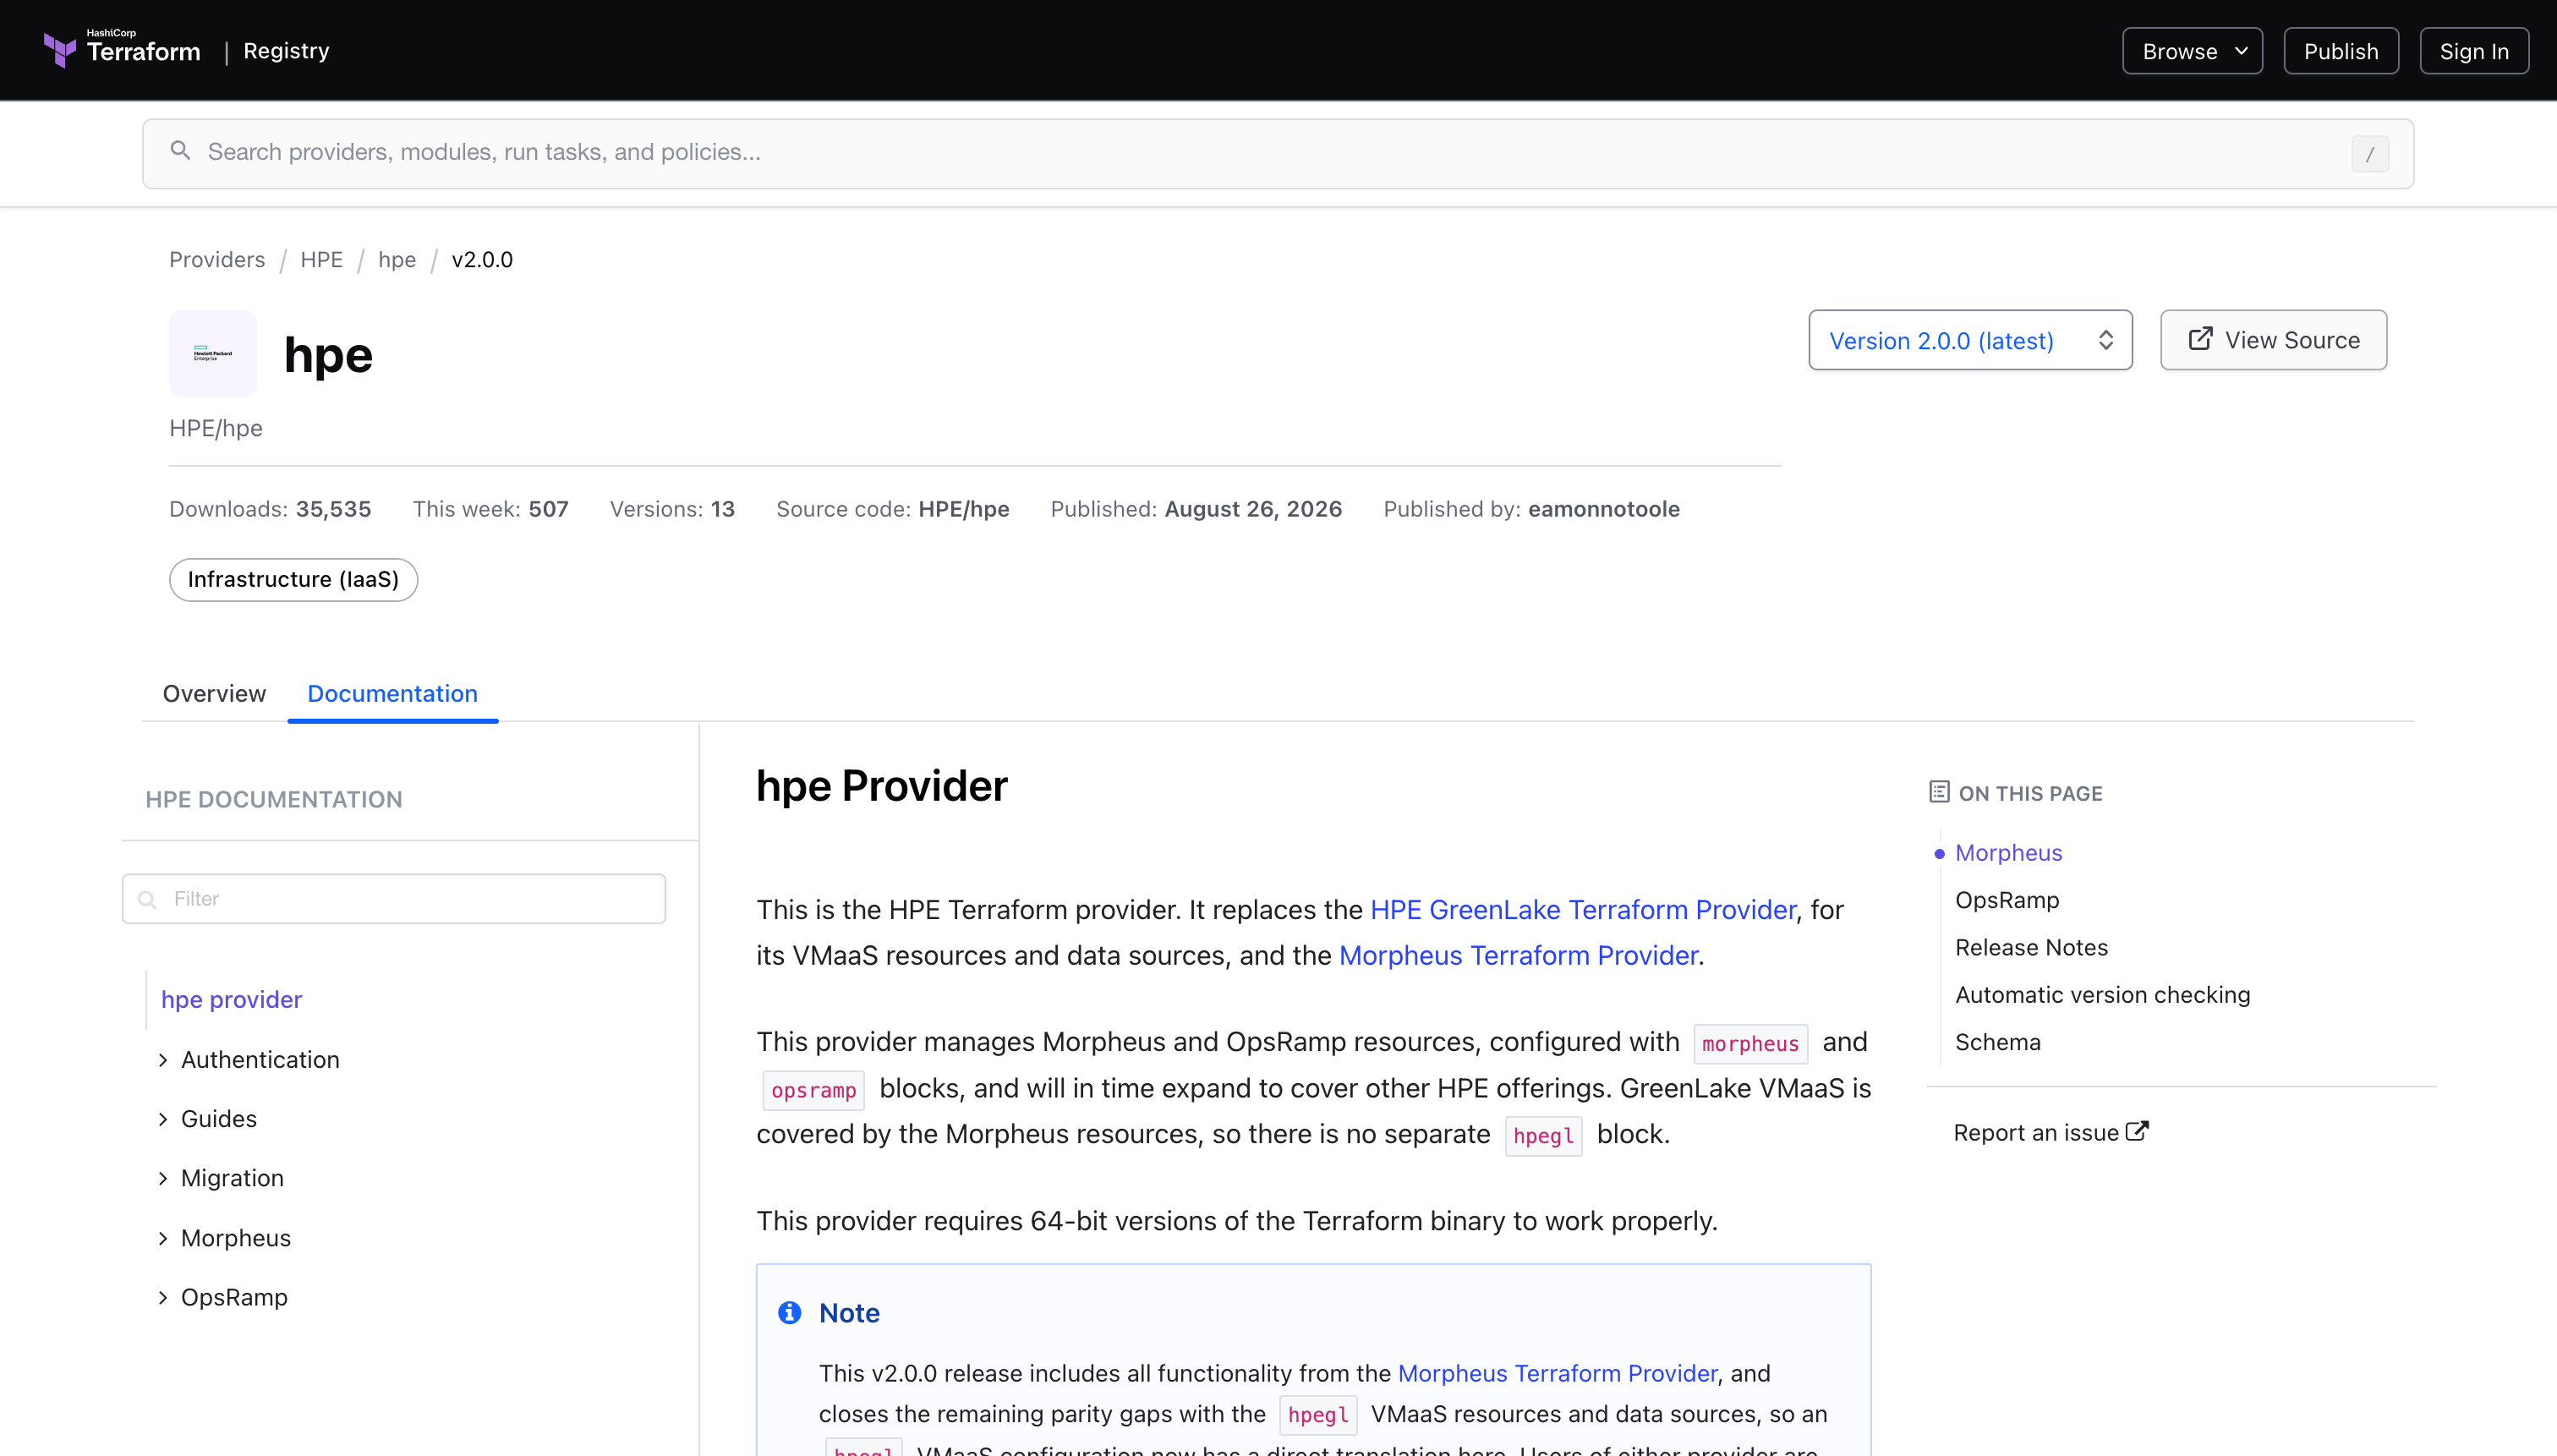Screen dimensions: 2557x1456
Task: Open Guides in docs sidebar
Action: click(x=219, y=1118)
